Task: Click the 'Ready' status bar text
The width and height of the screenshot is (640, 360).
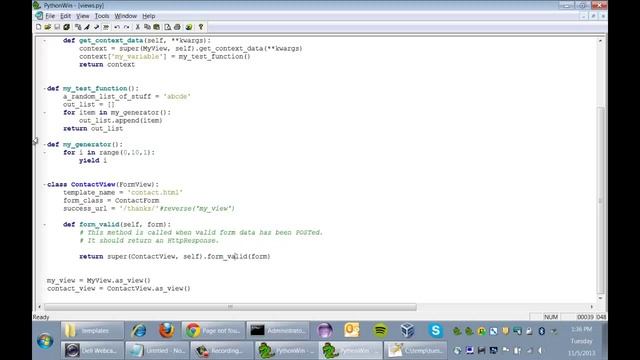Action: tap(41, 317)
